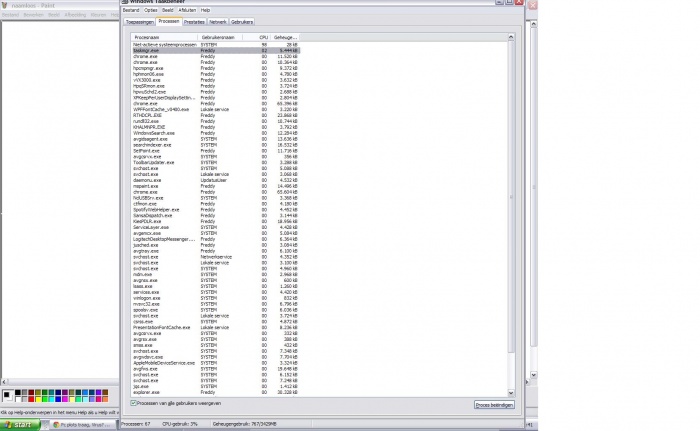This screenshot has width=700, height=431.
Task: Toggle 'Processen van alle gebruikers weergeven' checkbox
Action: coord(133,403)
